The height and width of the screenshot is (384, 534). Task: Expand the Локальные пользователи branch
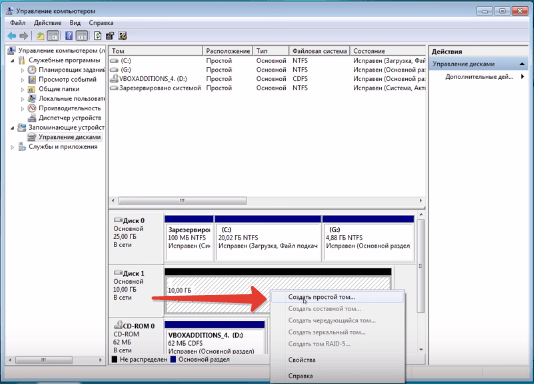[x=22, y=99]
